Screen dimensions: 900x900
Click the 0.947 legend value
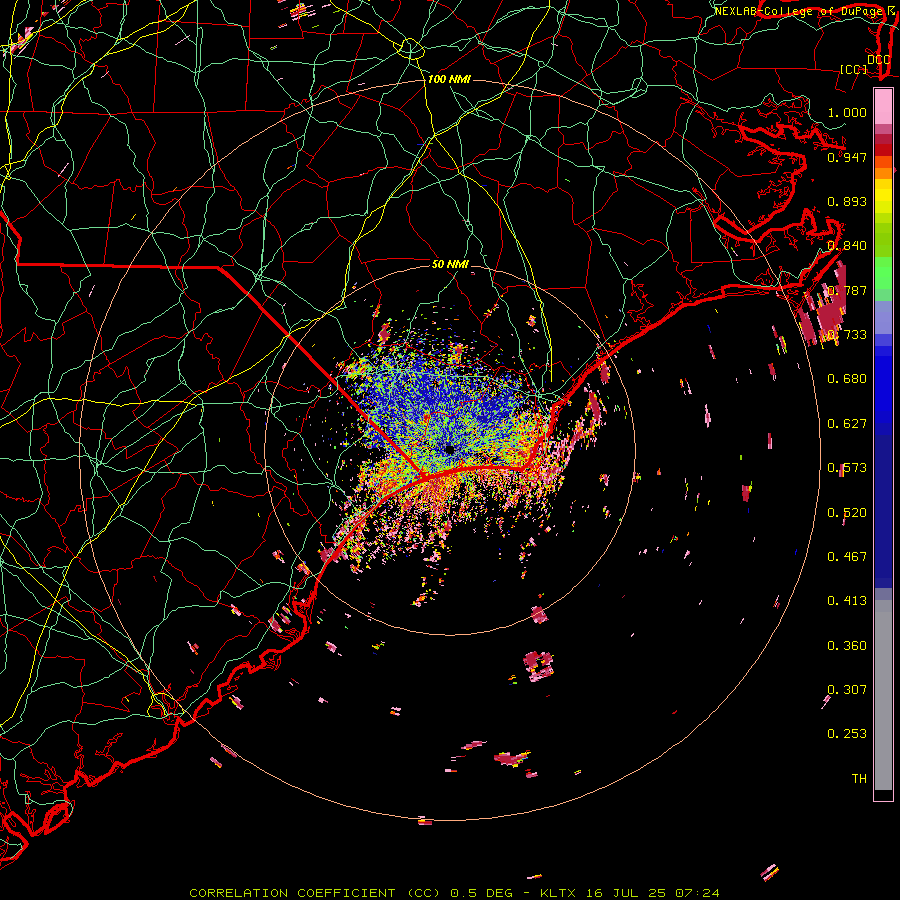[847, 157]
